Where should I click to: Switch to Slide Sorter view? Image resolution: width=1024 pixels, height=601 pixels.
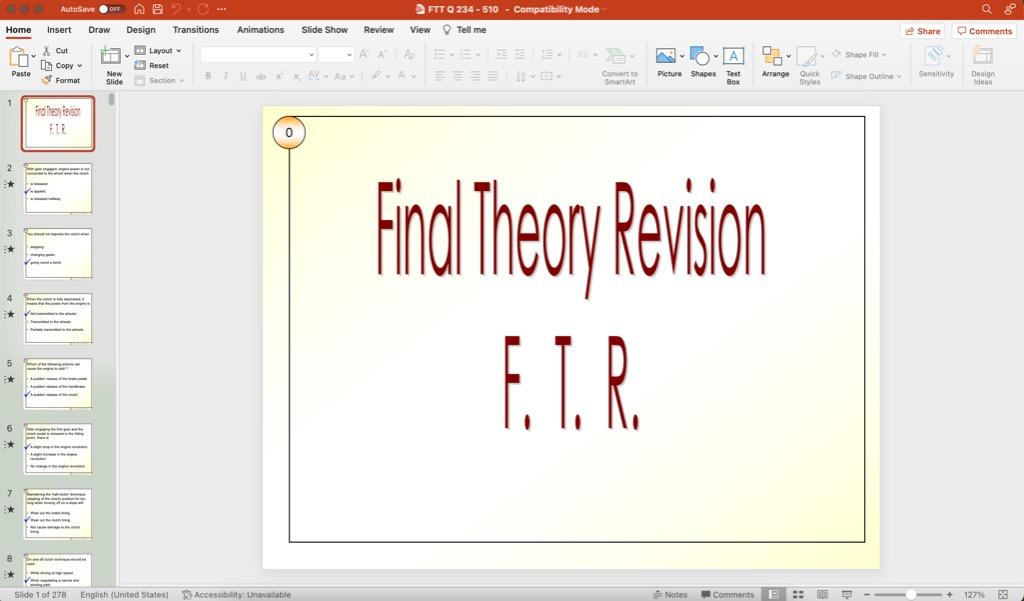point(798,594)
